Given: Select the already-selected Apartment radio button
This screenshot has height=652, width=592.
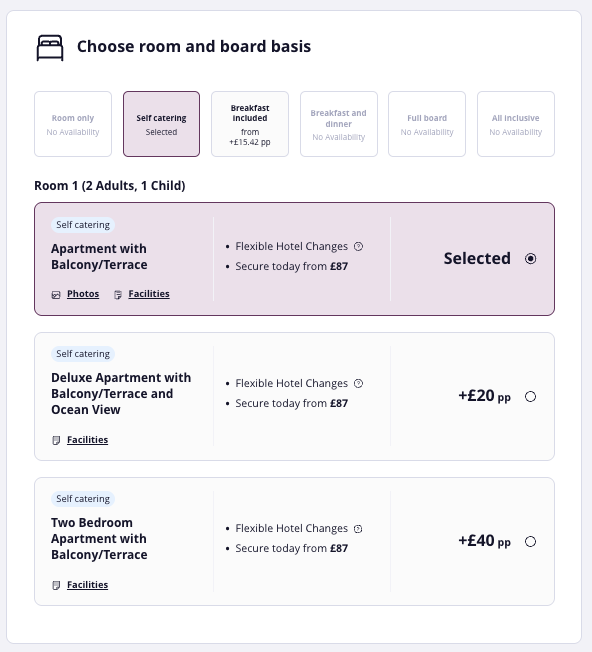Looking at the screenshot, I should [530, 259].
